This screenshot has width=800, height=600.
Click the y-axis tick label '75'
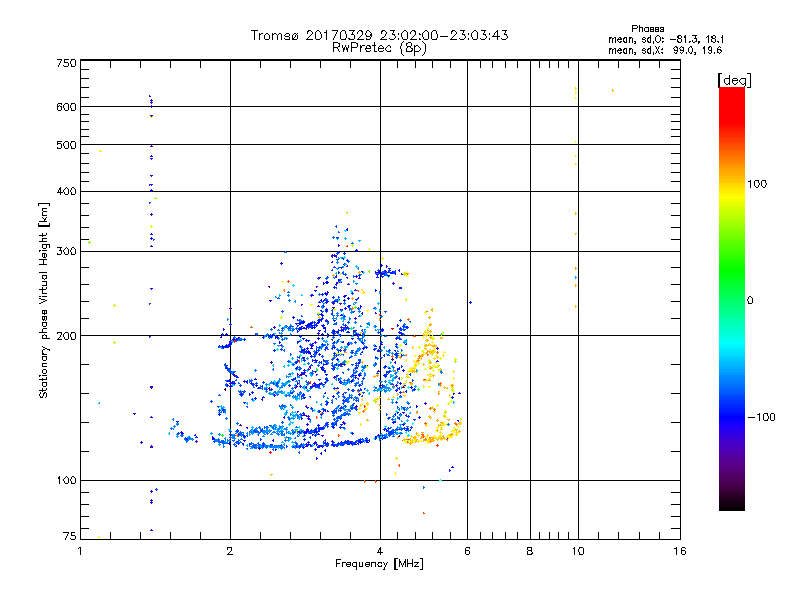point(70,536)
